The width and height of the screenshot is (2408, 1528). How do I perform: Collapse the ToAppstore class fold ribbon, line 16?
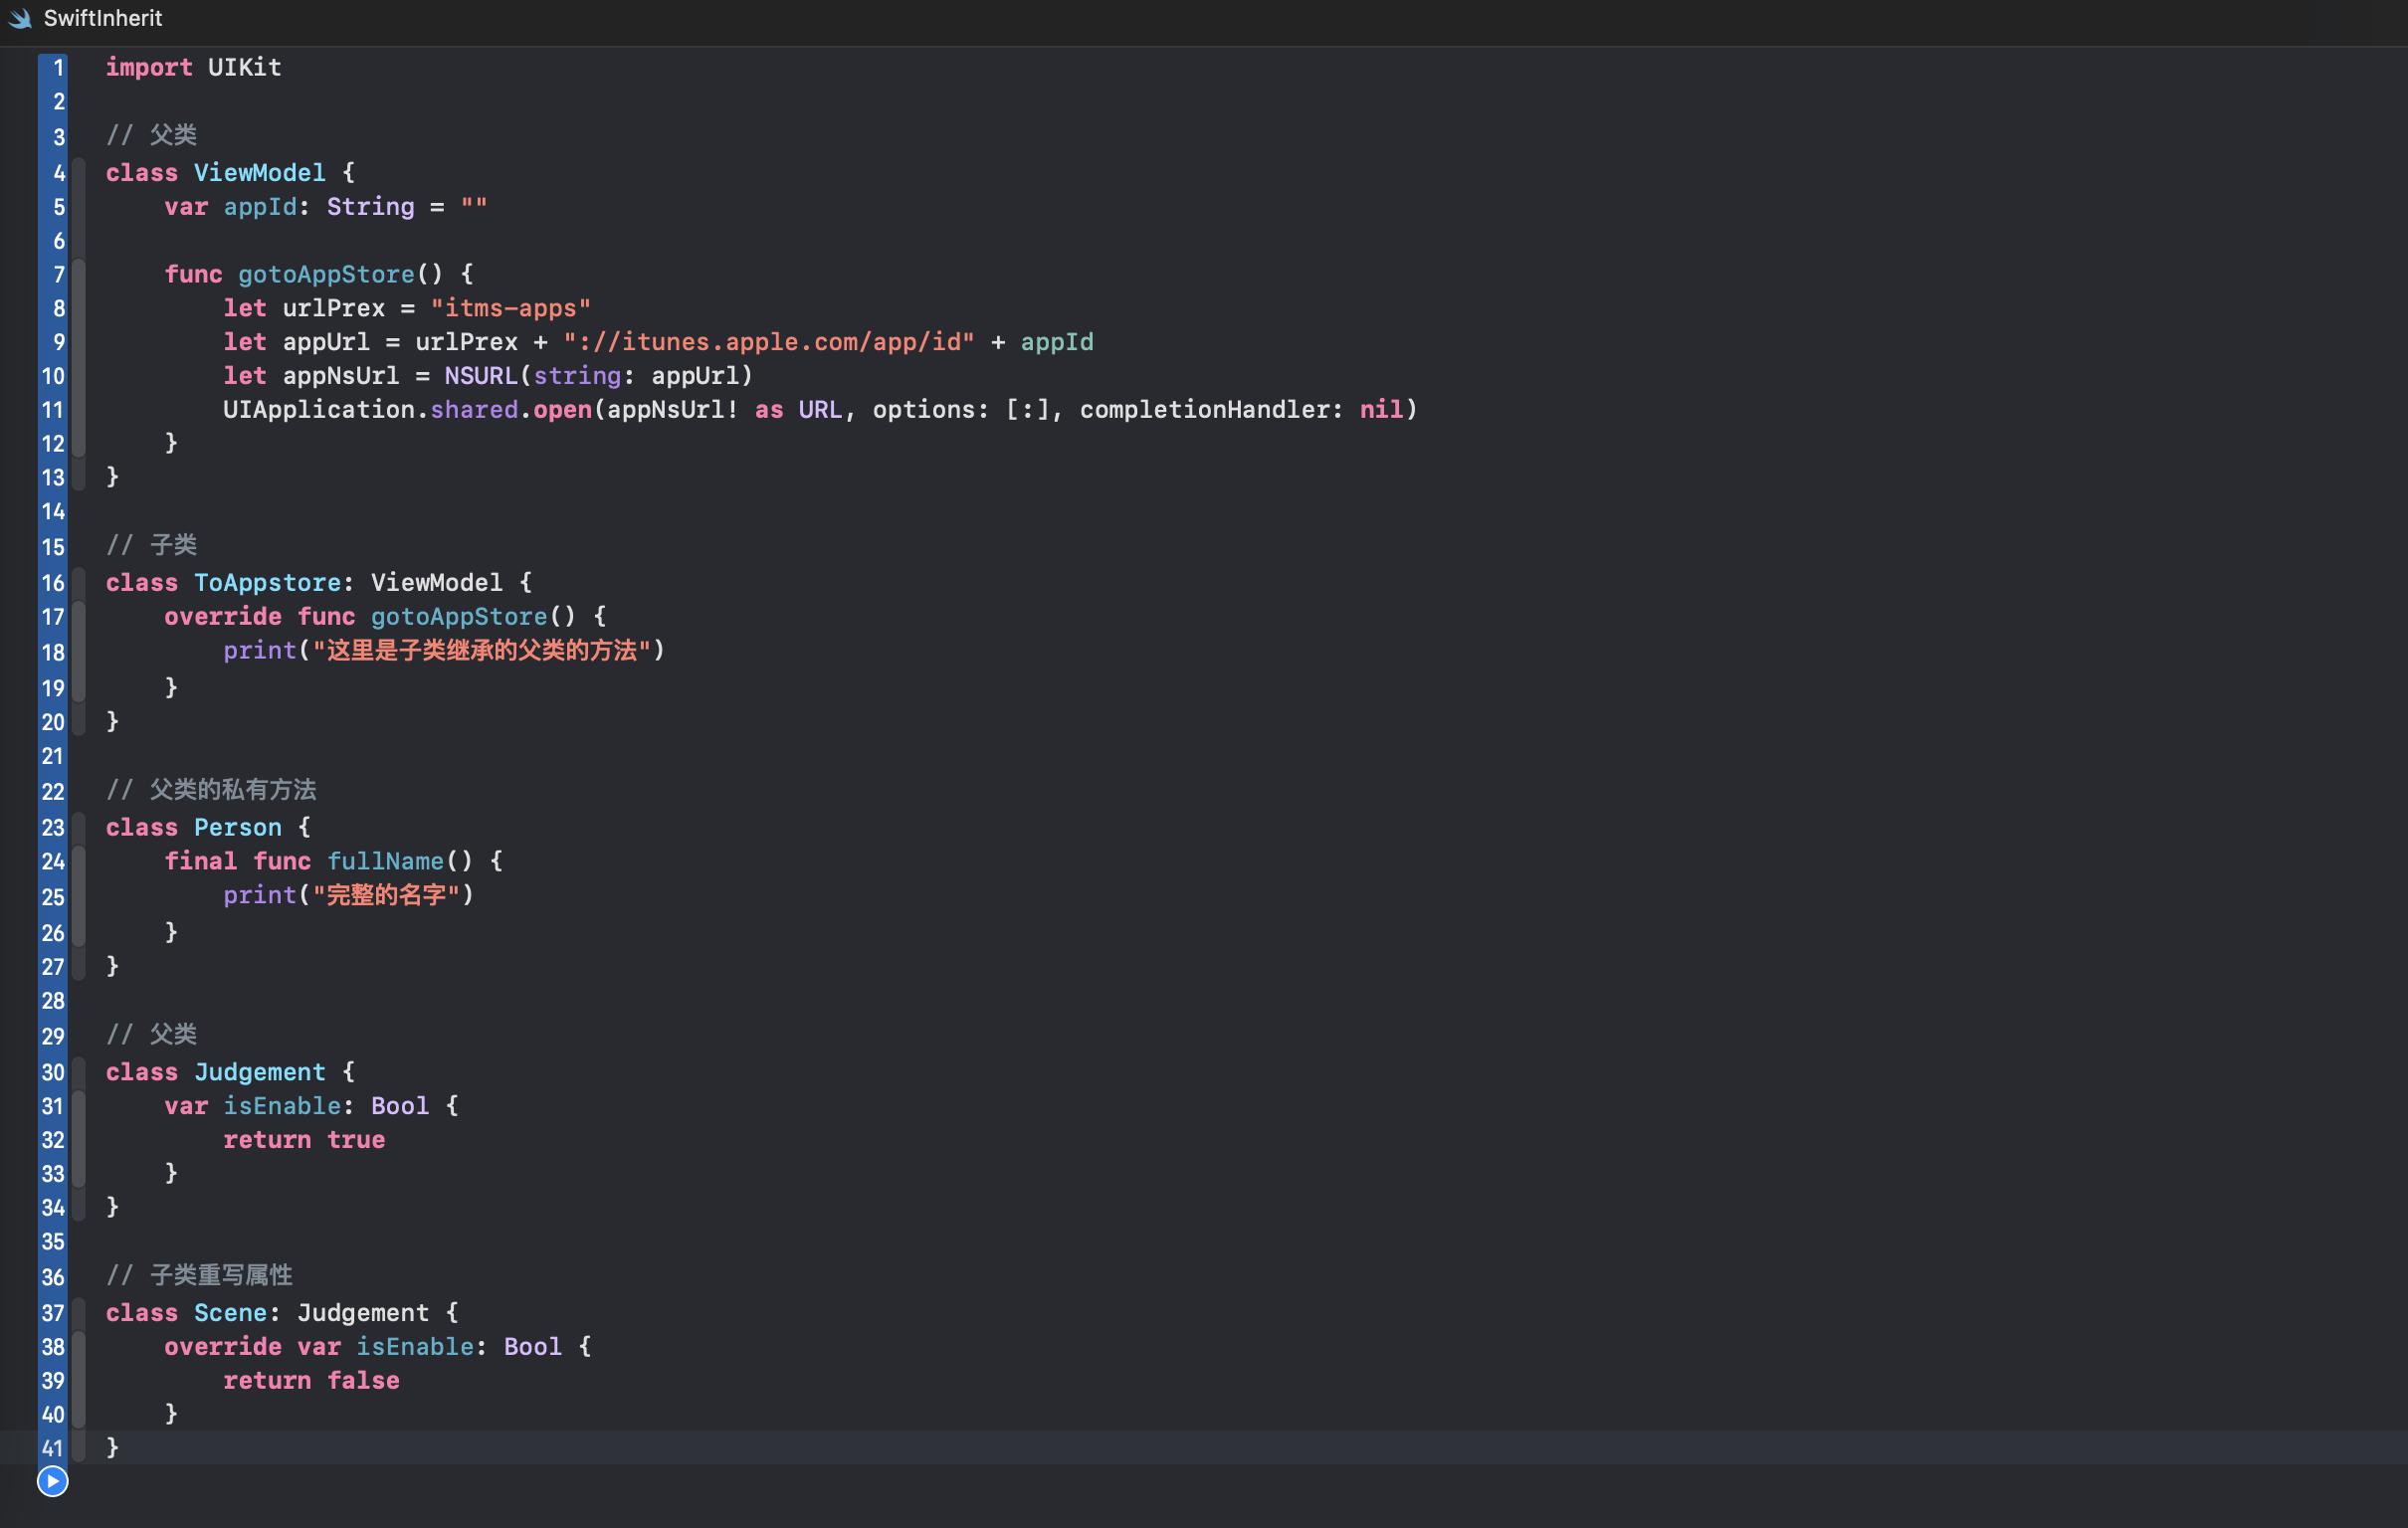pyautogui.click(x=79, y=582)
